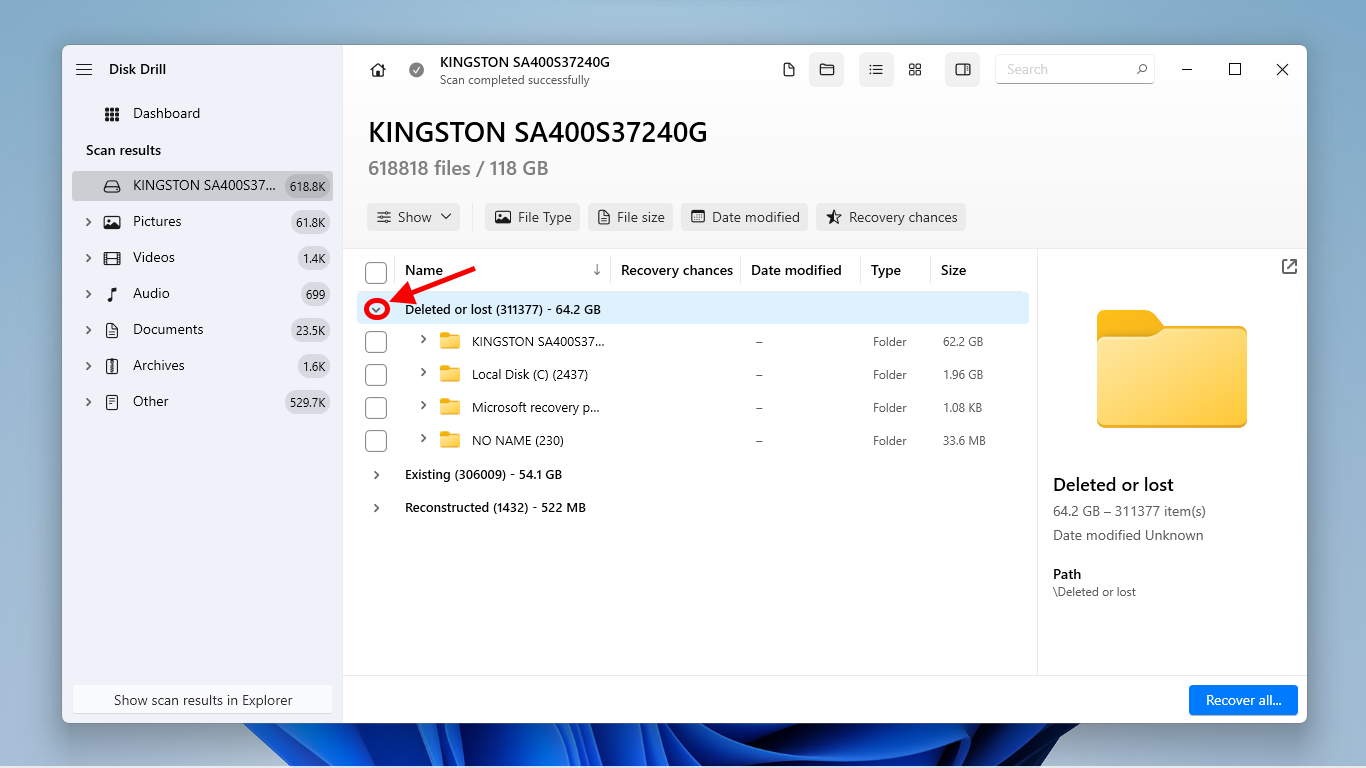Sort by Name column header
The height and width of the screenshot is (768, 1366).
[x=424, y=270]
